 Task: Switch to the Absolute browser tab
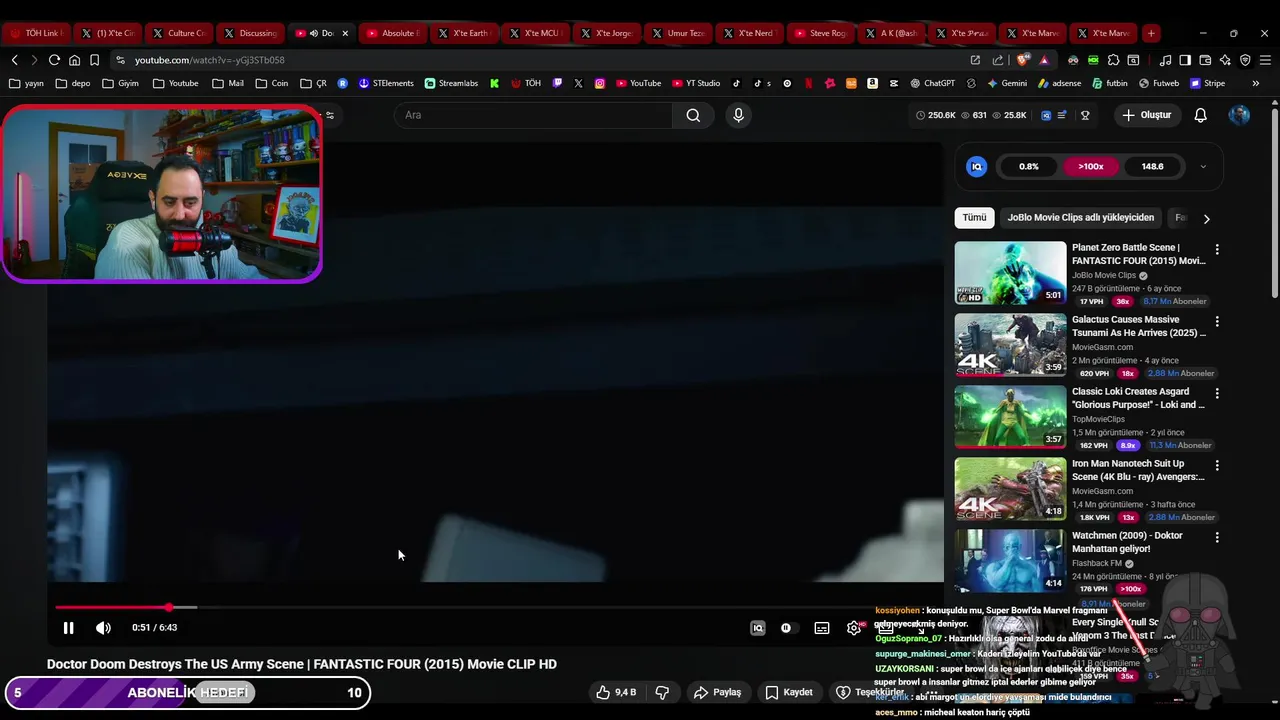tap(392, 33)
